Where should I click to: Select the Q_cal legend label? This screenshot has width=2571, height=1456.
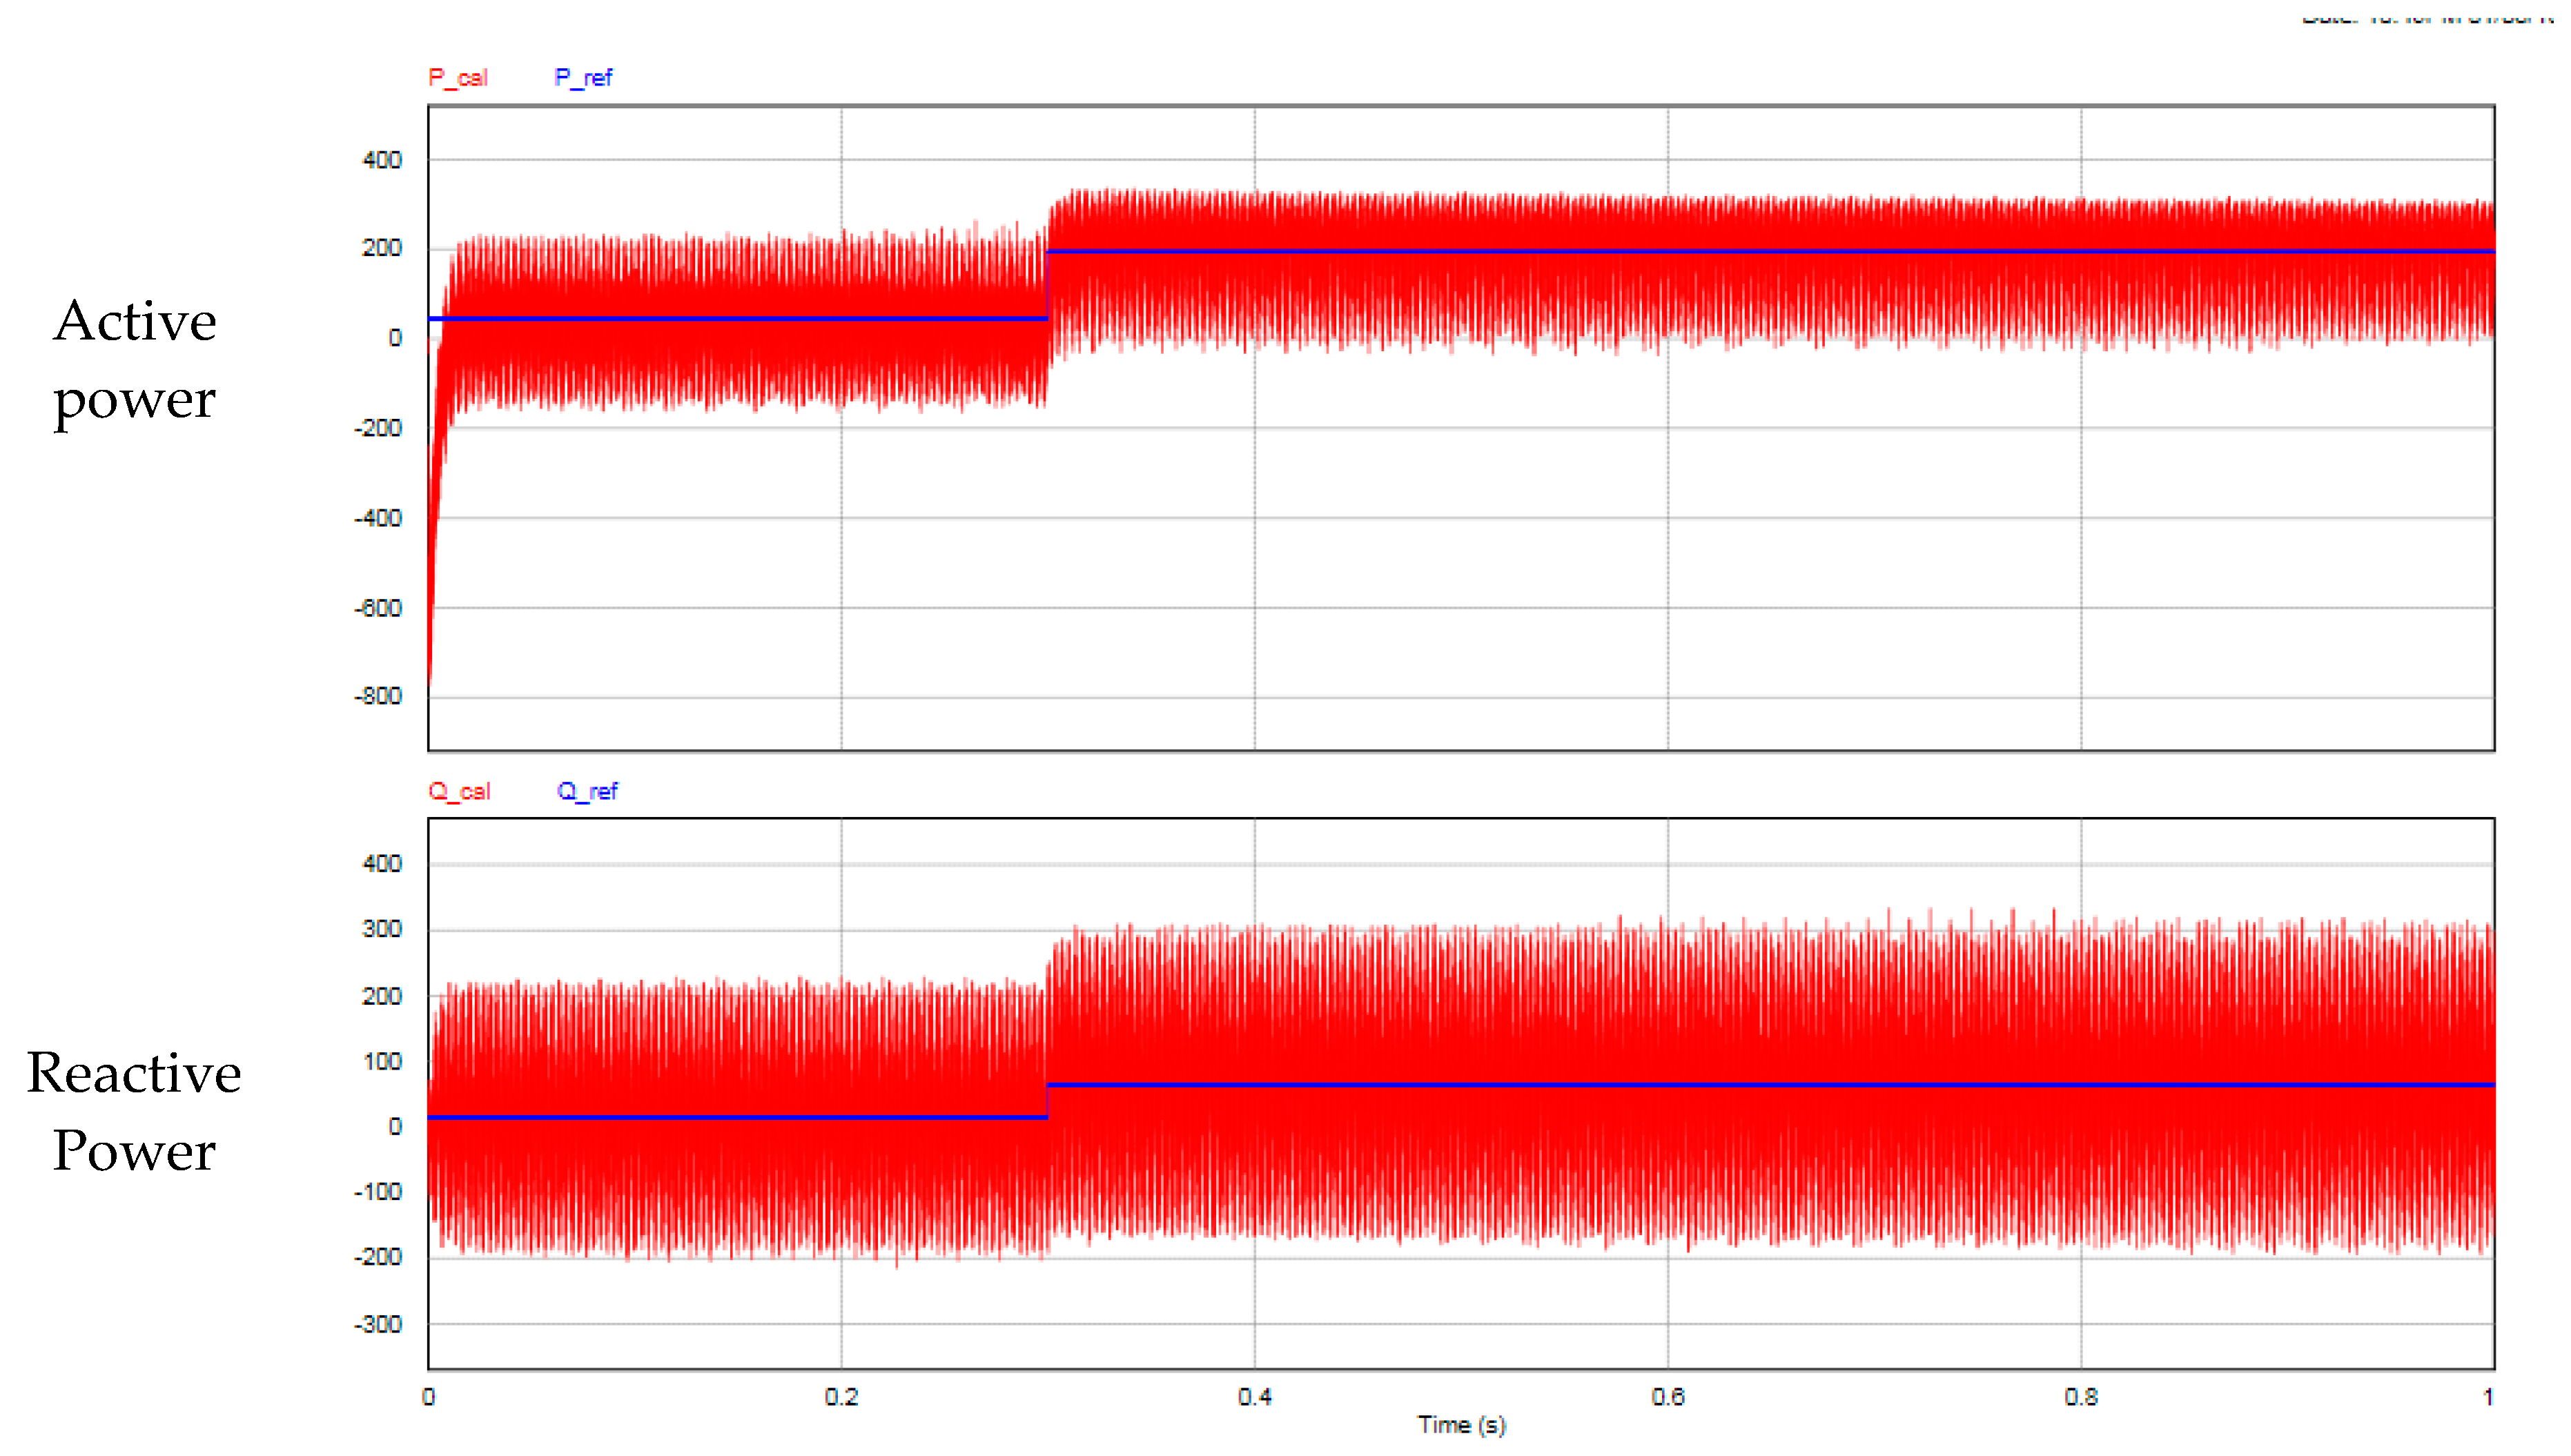pos(458,792)
